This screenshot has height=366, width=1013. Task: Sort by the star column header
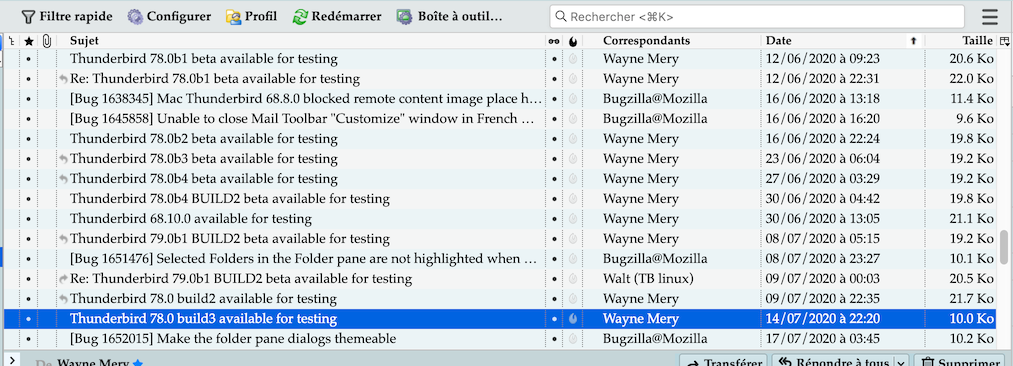28,41
